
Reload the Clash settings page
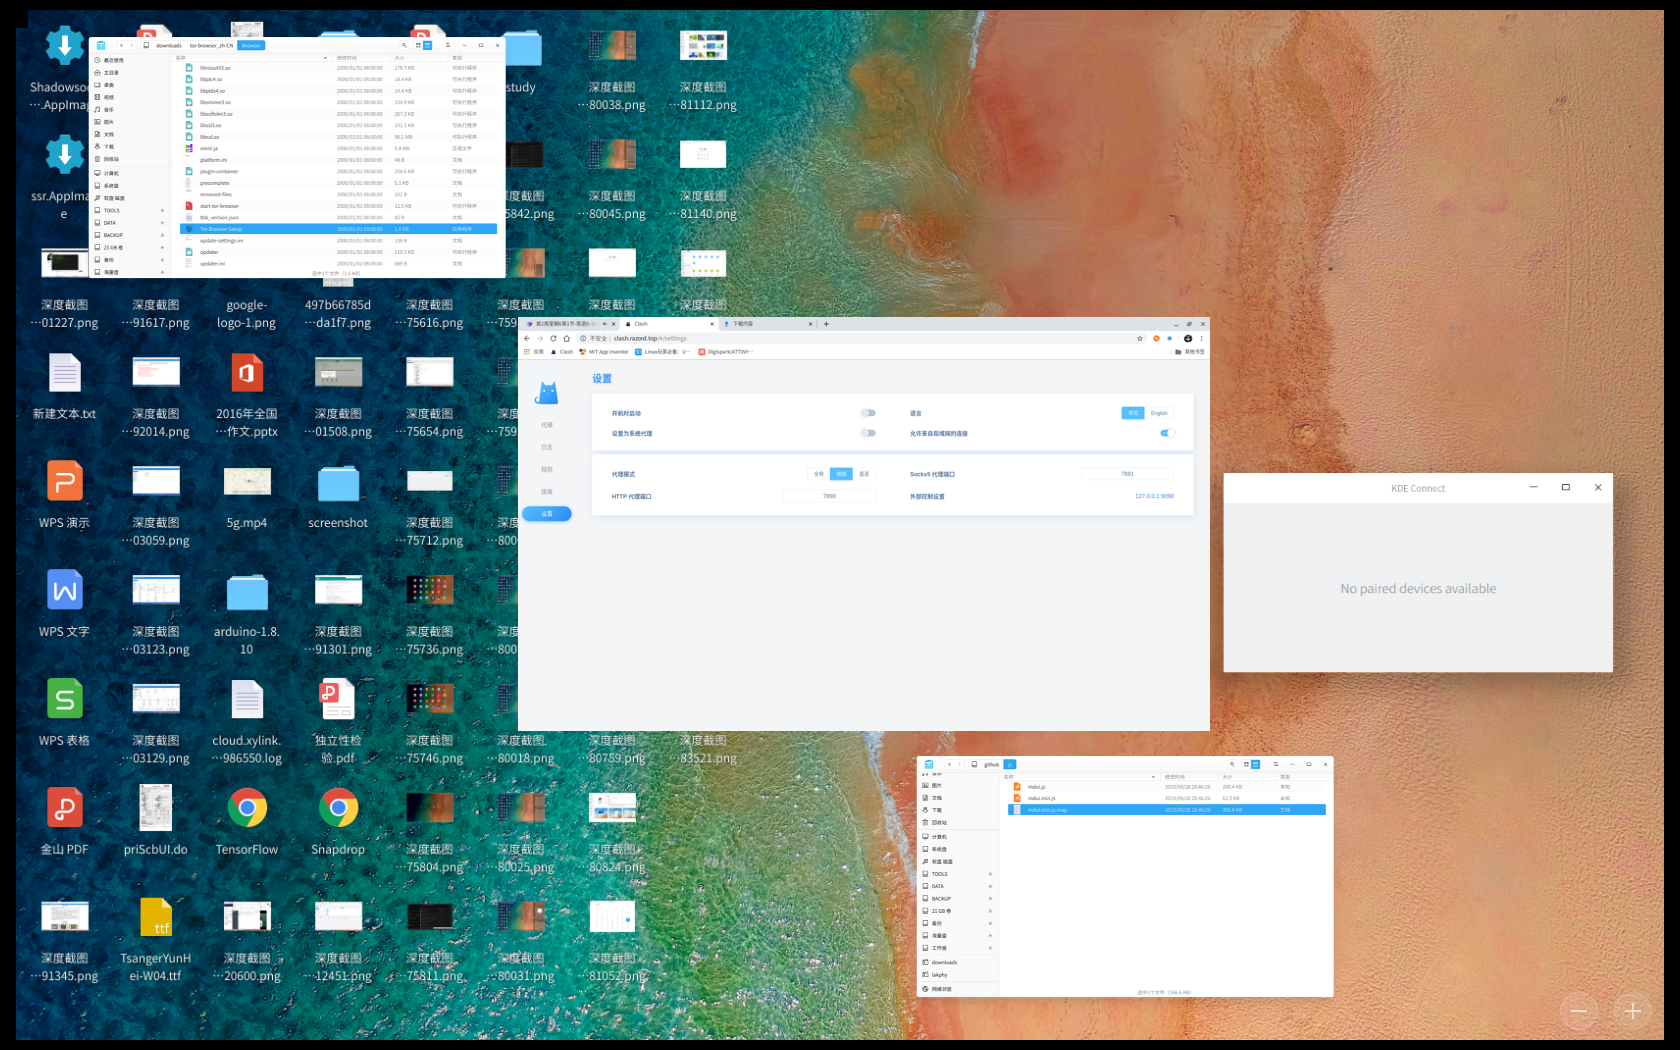click(x=553, y=339)
